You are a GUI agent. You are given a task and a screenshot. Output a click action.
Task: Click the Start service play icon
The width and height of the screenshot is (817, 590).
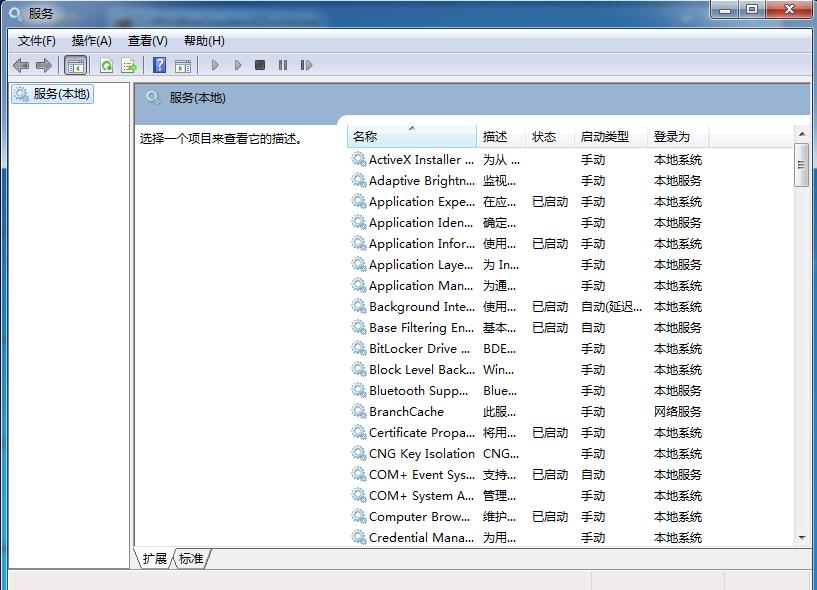pyautogui.click(x=215, y=64)
